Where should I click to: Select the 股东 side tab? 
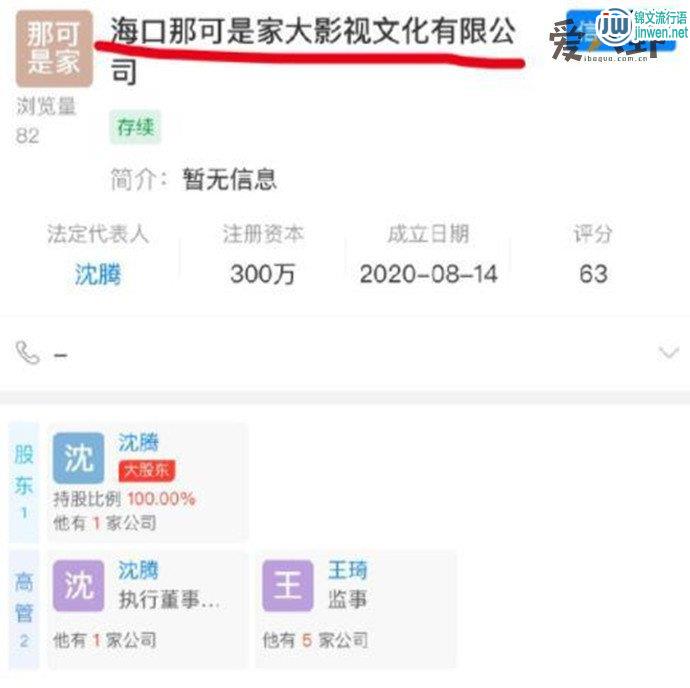coord(24,482)
